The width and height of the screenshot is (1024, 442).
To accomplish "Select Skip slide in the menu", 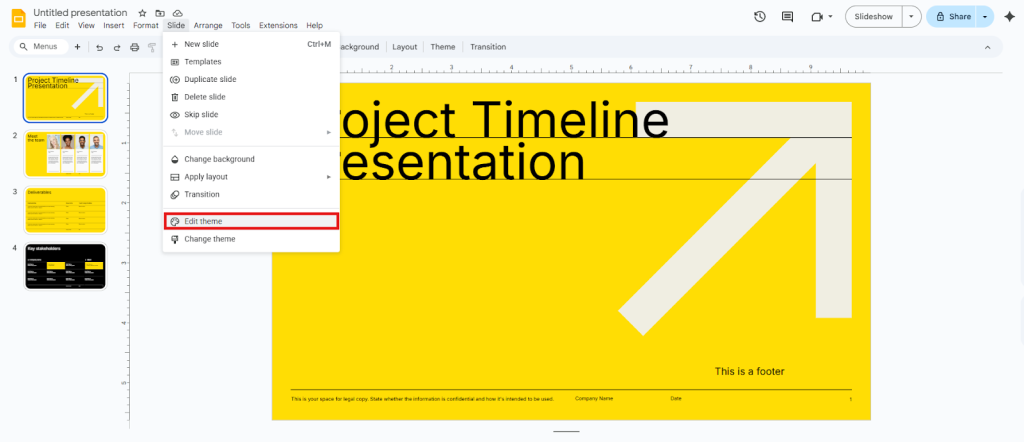I will [201, 114].
